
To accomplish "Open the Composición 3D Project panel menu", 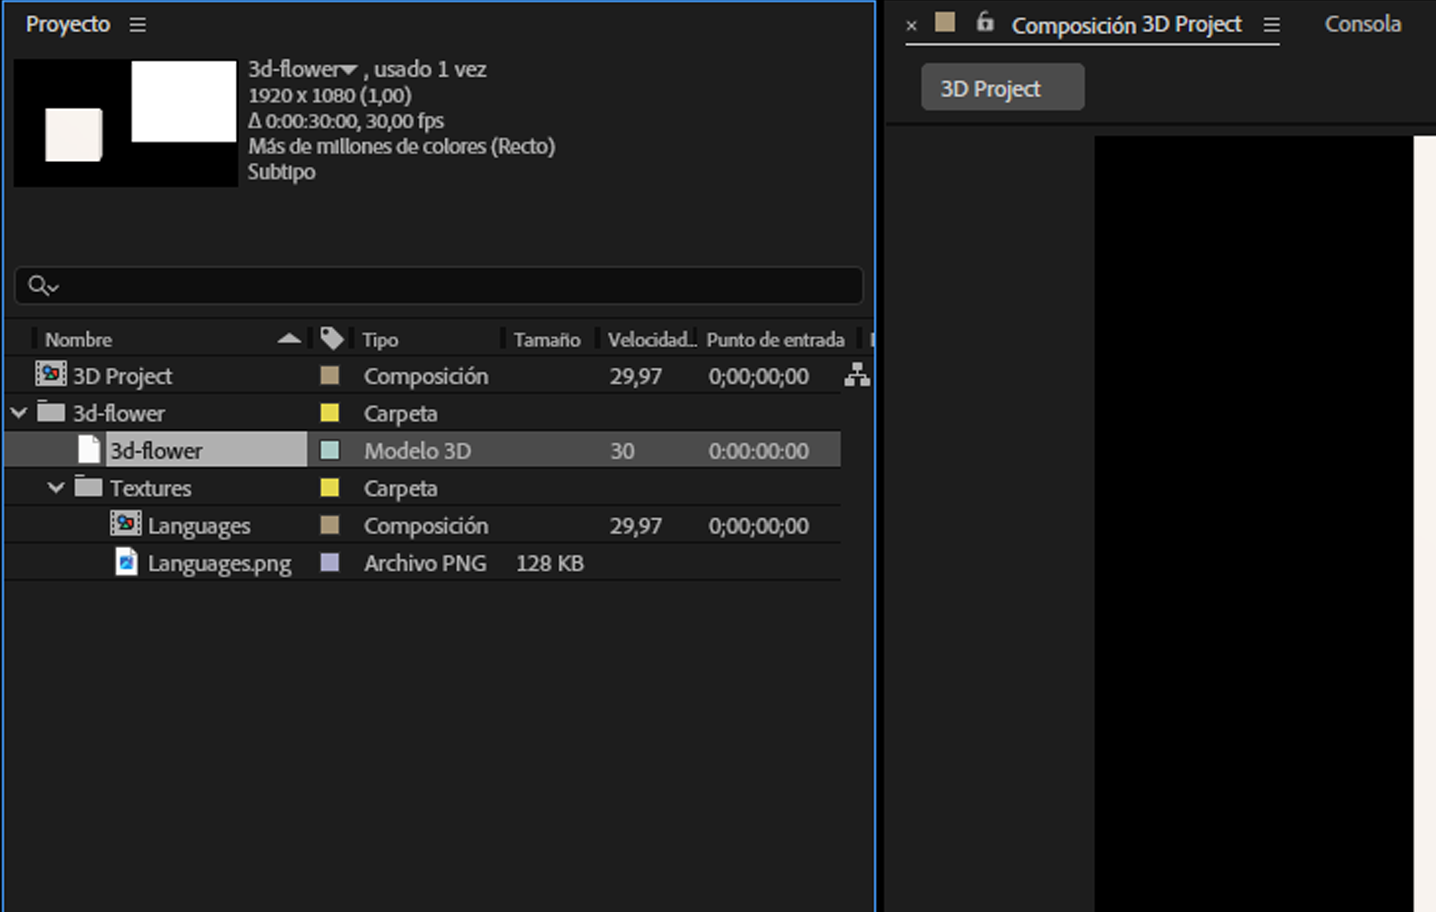I will pos(1271,25).
